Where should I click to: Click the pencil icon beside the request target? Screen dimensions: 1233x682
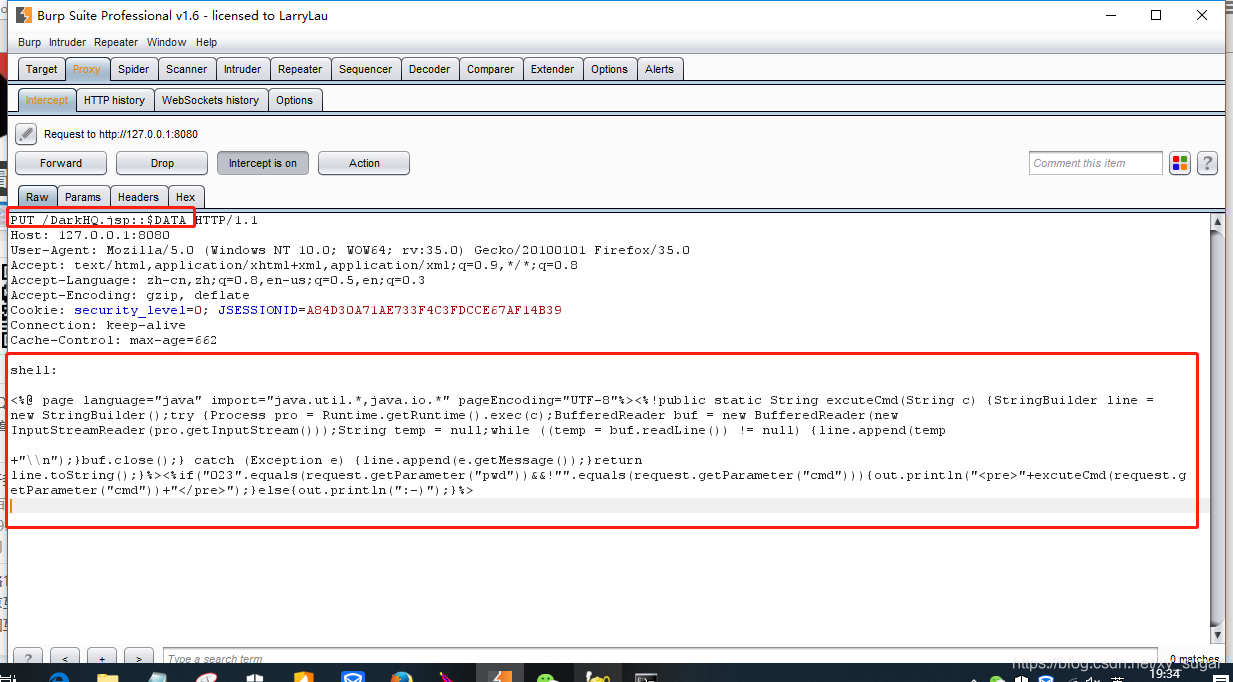coord(27,134)
